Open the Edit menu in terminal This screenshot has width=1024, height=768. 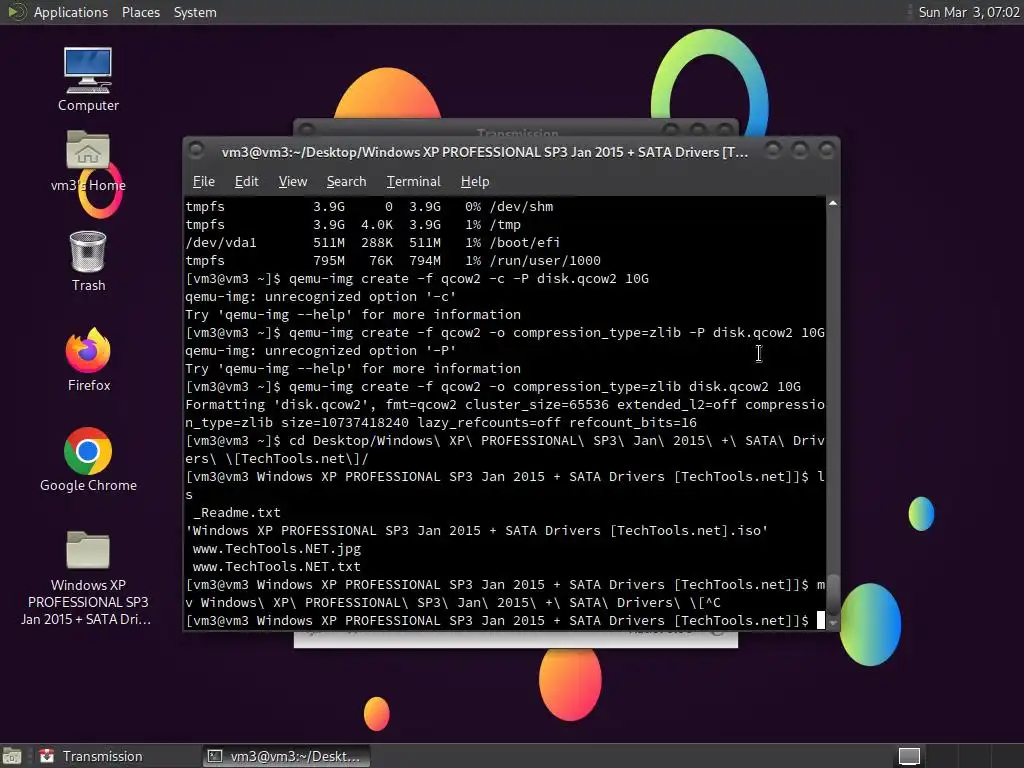pos(246,182)
